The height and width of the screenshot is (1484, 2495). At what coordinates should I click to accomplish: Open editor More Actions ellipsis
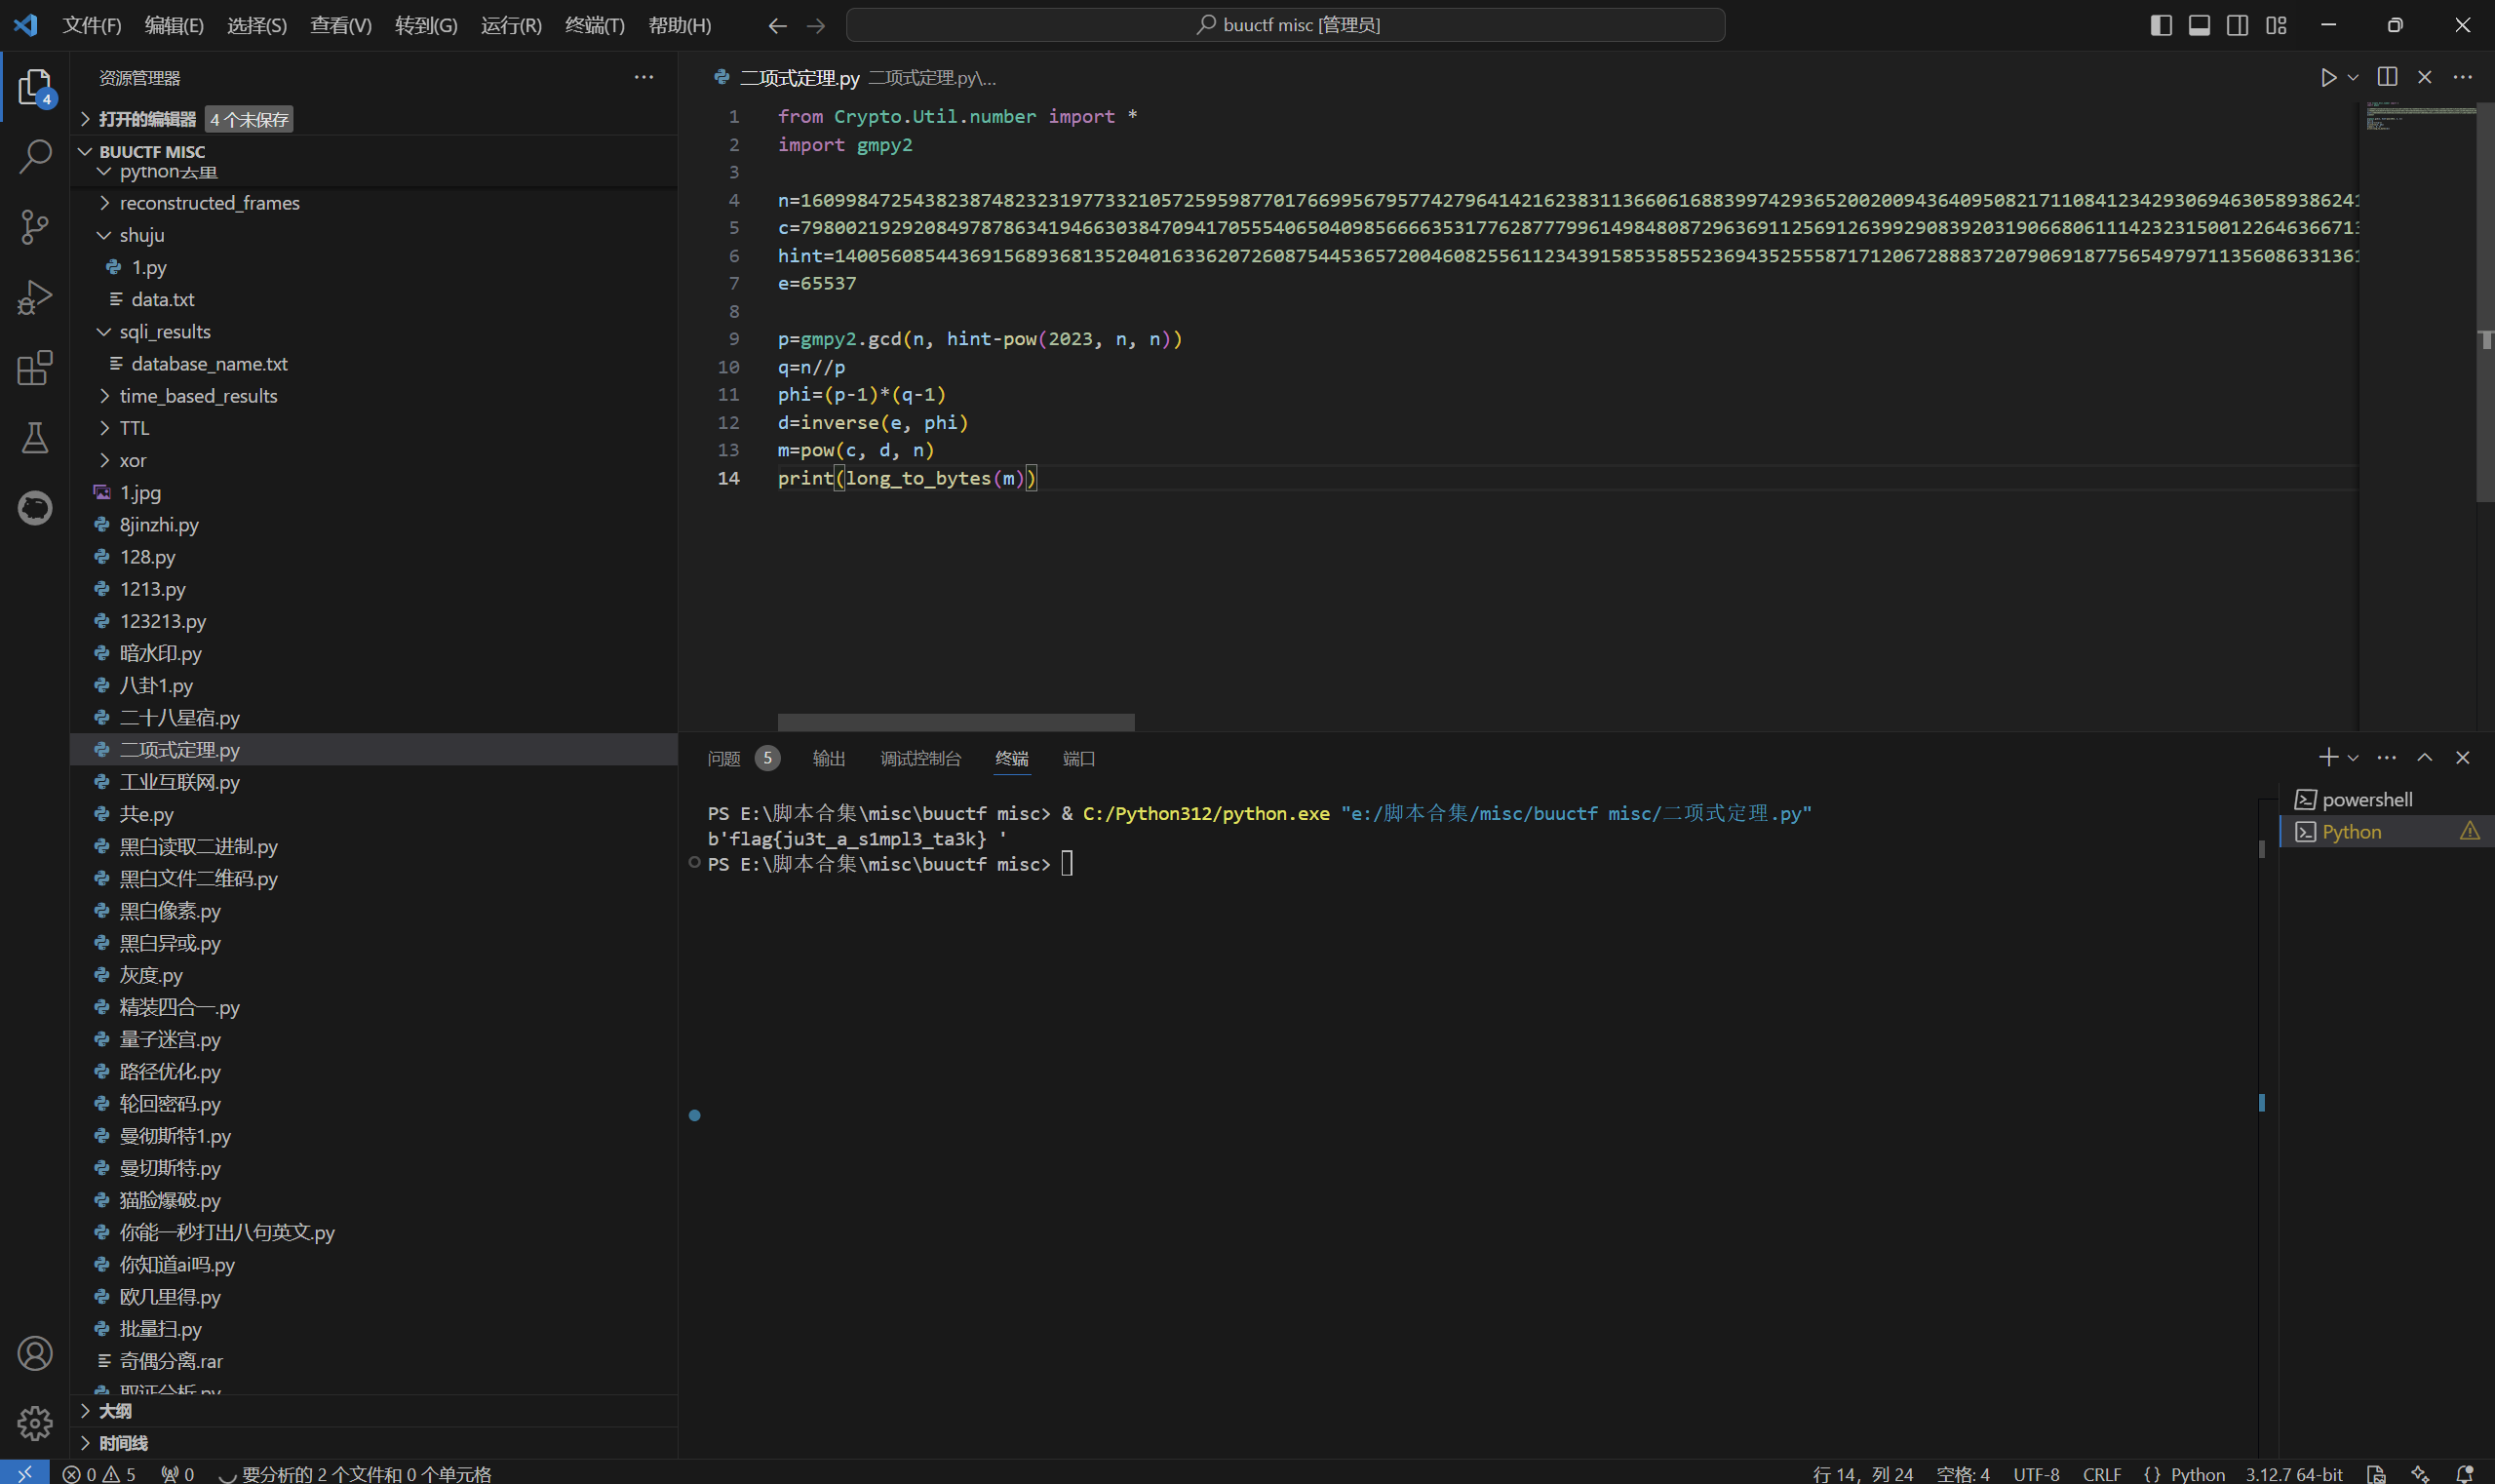tap(2463, 77)
